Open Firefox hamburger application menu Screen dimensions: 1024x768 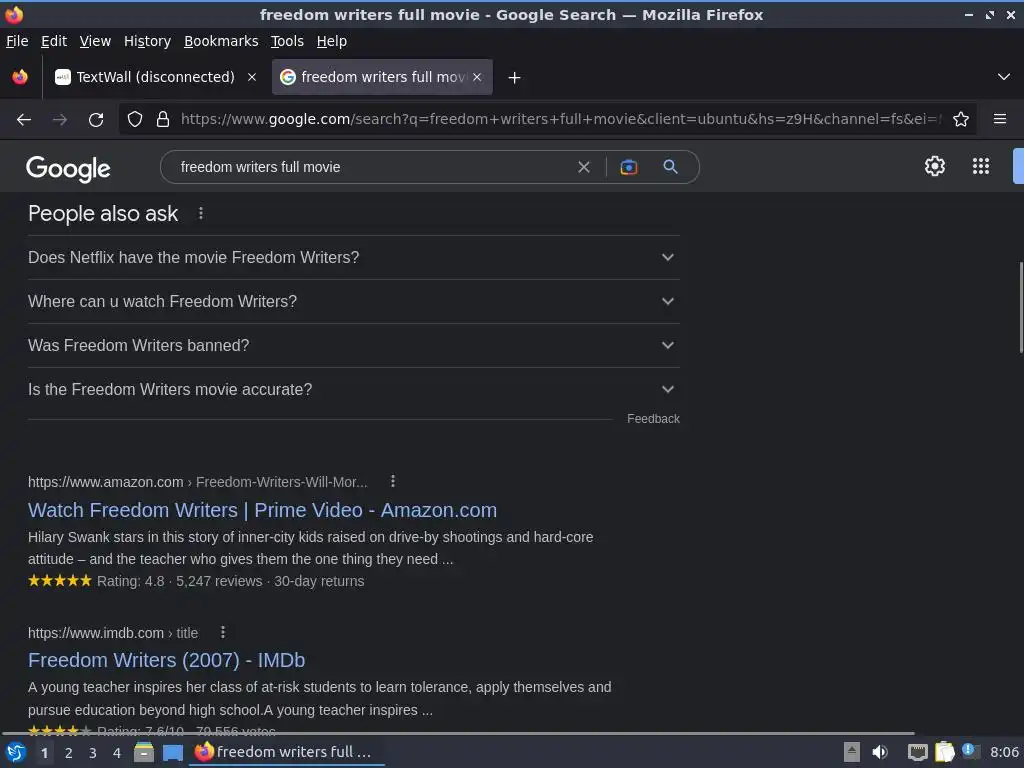999,119
